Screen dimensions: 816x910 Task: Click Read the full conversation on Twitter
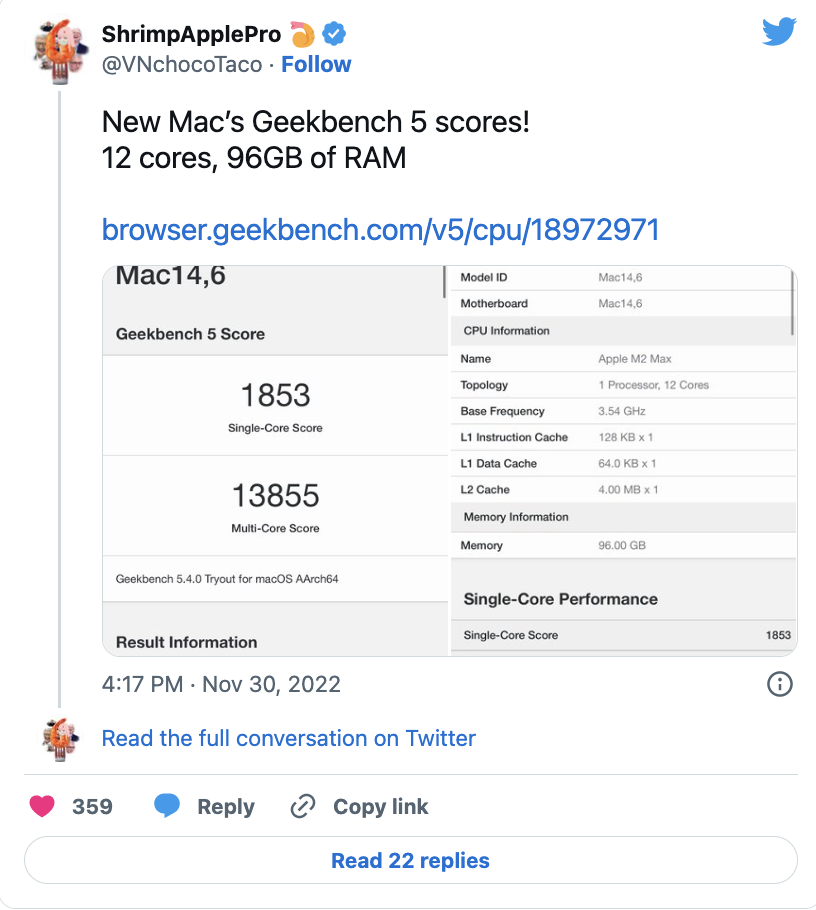(288, 739)
